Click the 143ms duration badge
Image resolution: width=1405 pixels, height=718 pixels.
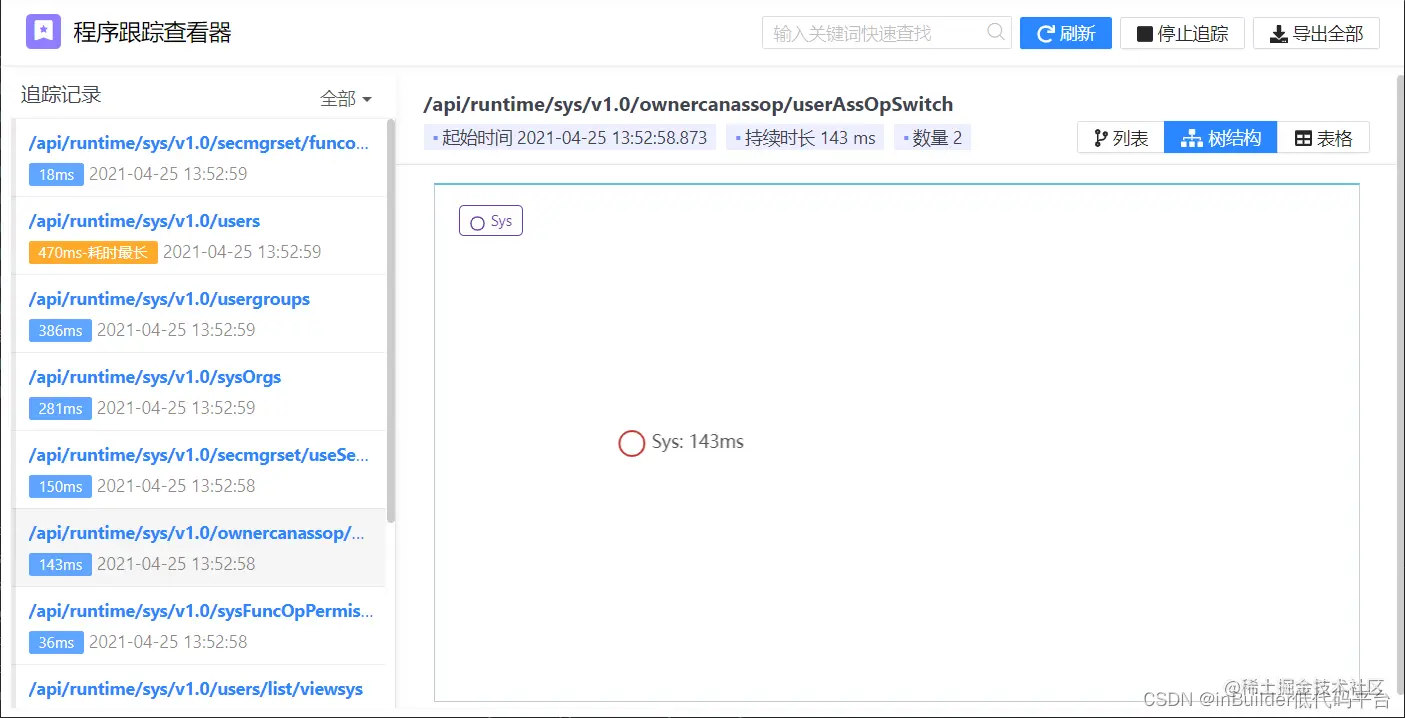[x=60, y=564]
